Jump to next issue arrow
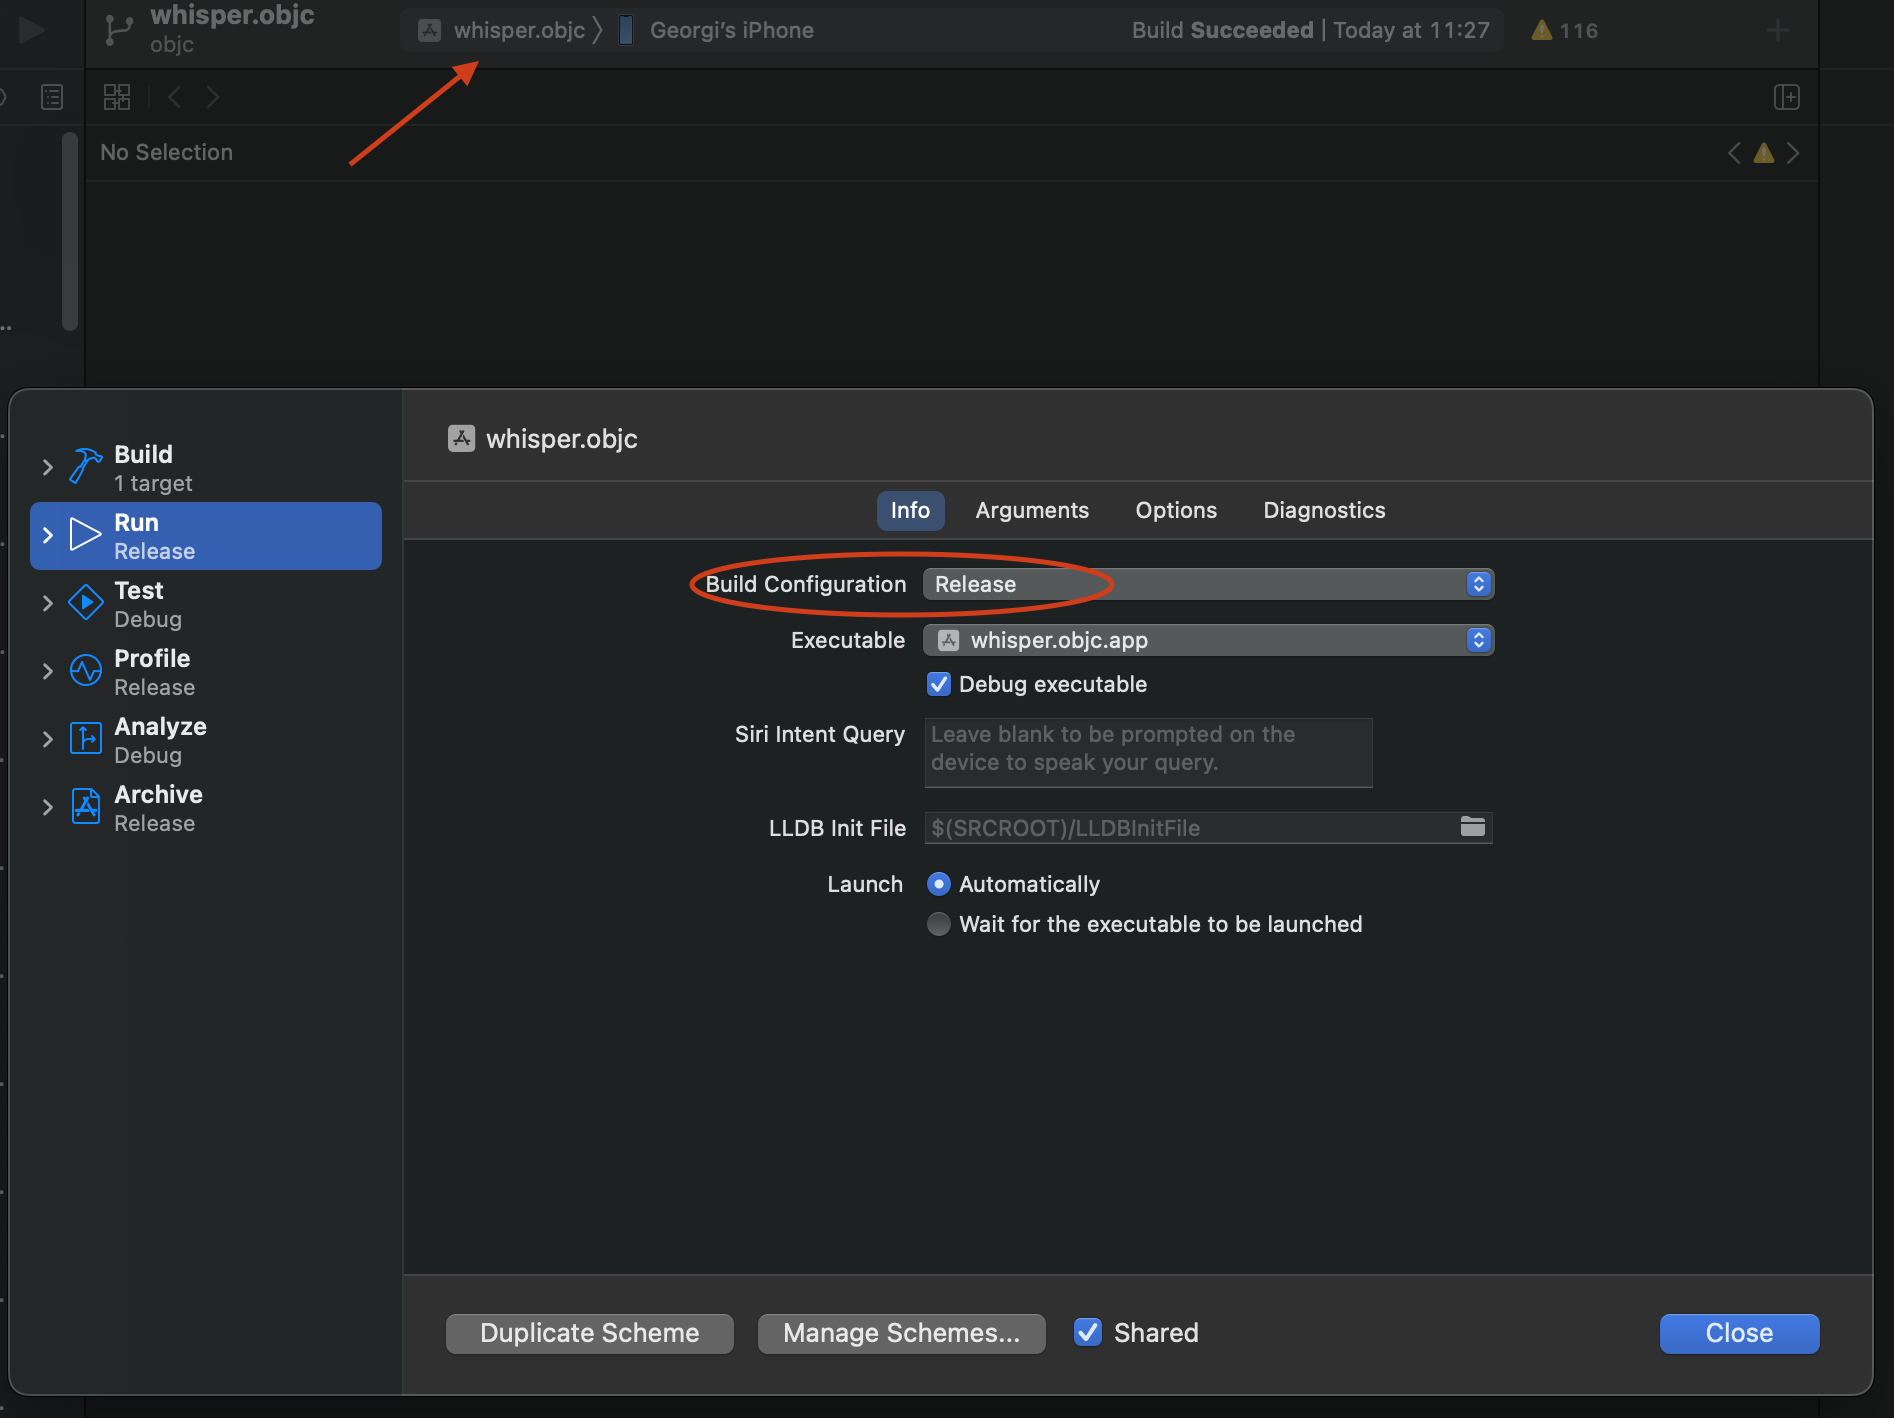 pos(1793,153)
